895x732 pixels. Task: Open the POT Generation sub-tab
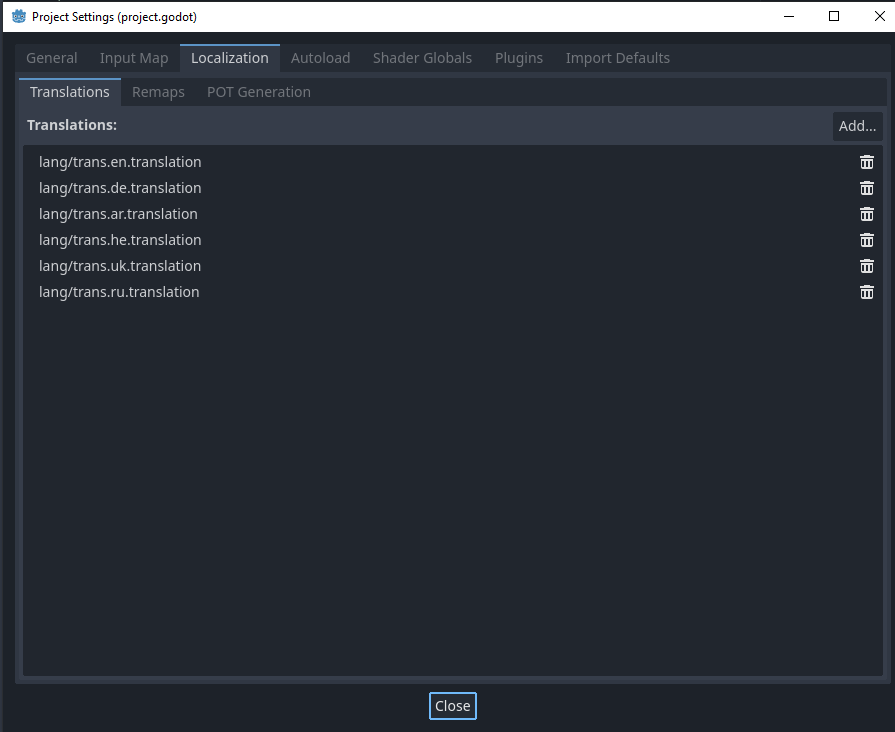coord(259,92)
